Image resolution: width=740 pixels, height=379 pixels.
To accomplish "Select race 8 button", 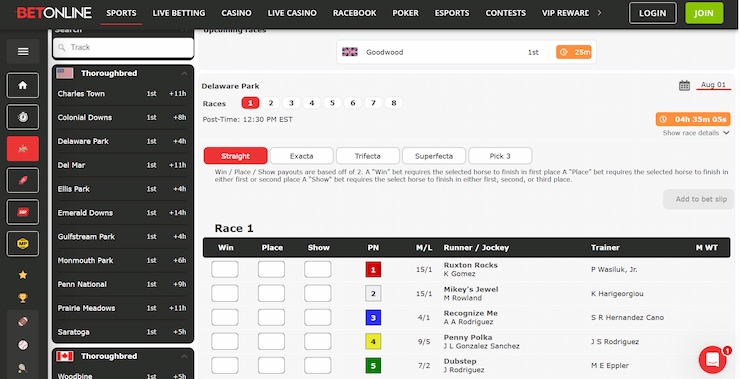I will pyautogui.click(x=394, y=103).
